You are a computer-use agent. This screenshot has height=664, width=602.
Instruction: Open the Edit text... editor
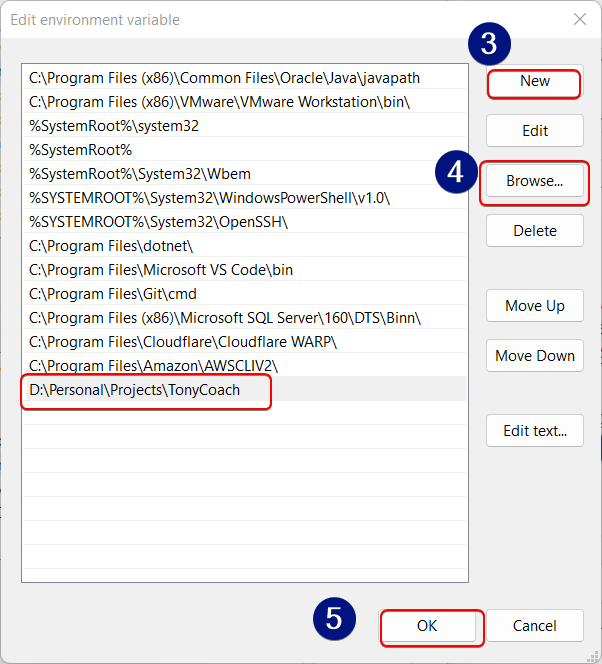pos(534,431)
